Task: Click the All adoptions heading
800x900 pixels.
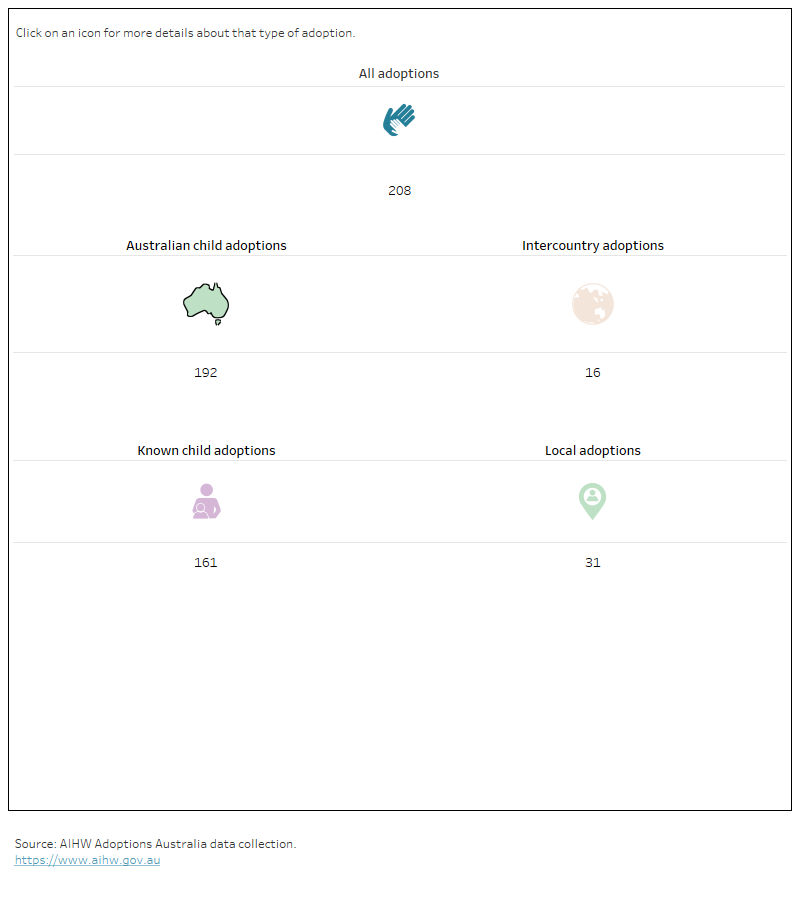Action: [x=399, y=73]
